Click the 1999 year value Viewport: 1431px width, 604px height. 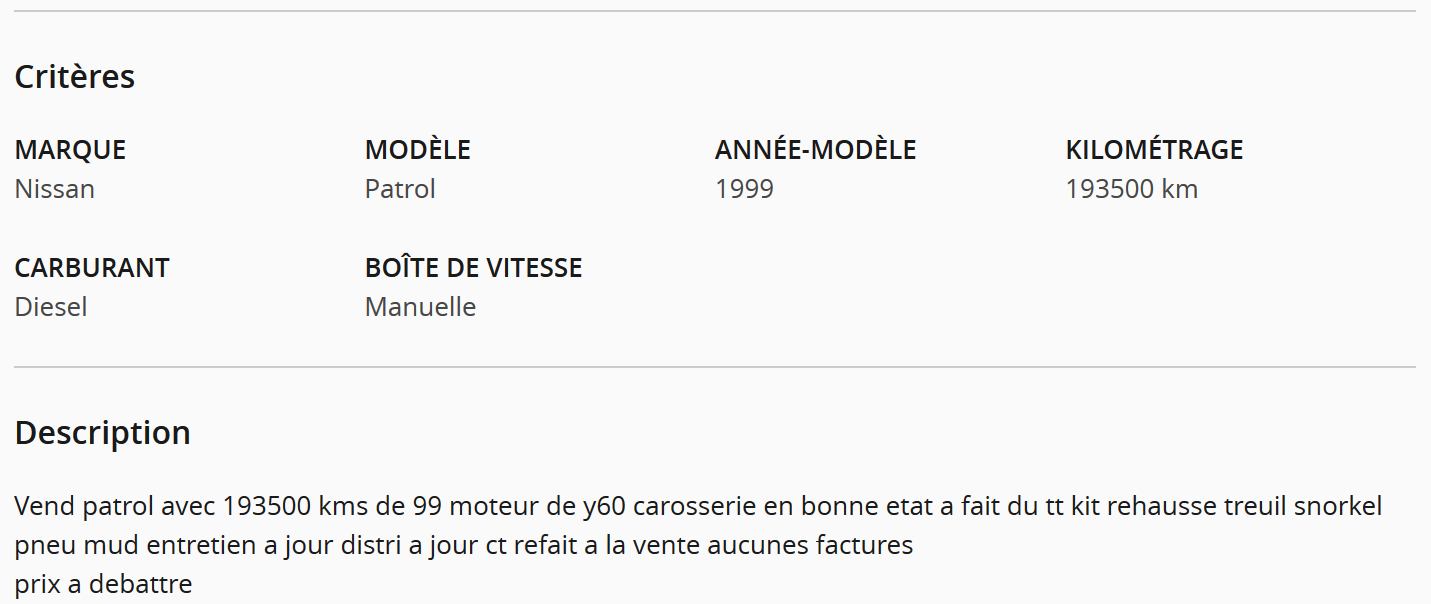pyautogui.click(x=744, y=189)
